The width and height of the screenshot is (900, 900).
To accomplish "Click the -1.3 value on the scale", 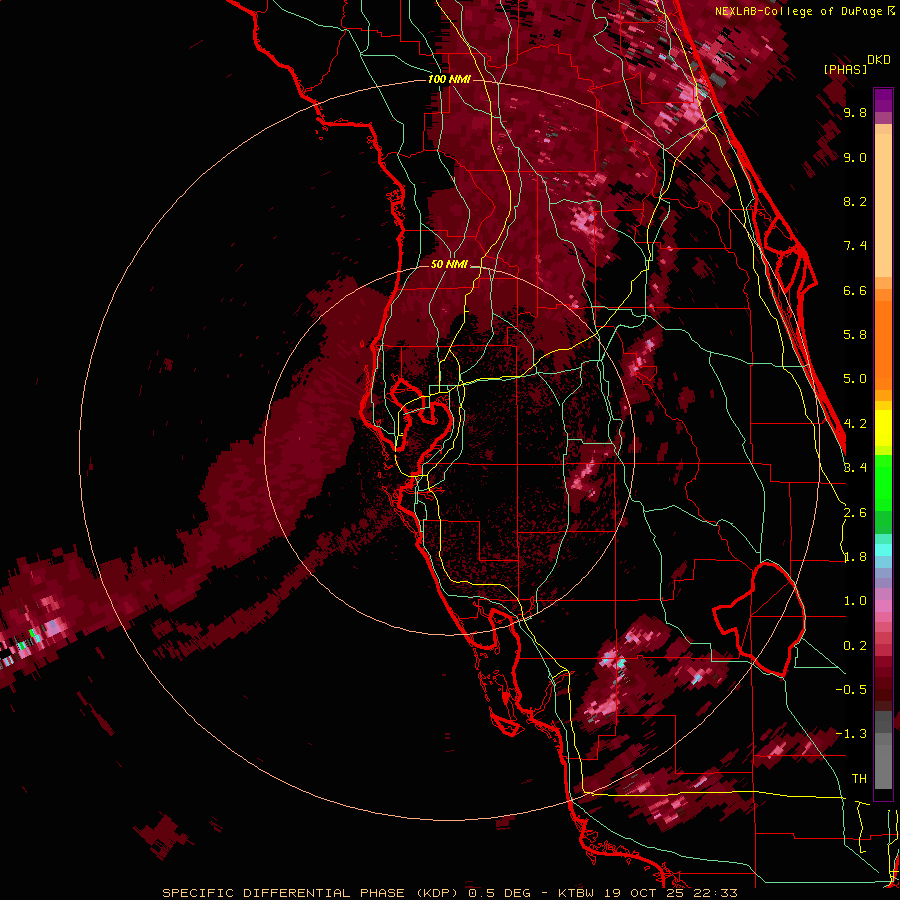I will pos(851,734).
